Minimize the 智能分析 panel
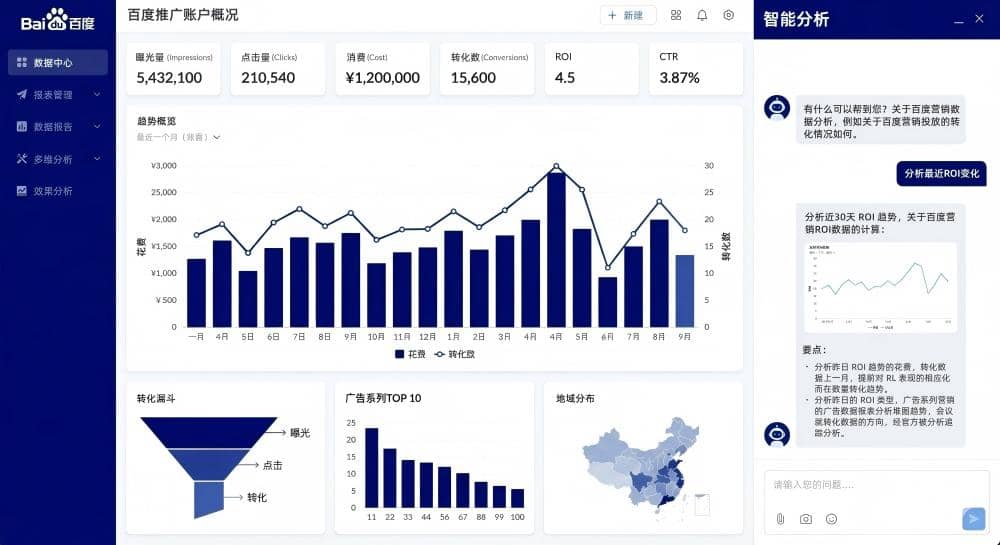Image resolution: width=1000 pixels, height=545 pixels. pyautogui.click(x=959, y=20)
